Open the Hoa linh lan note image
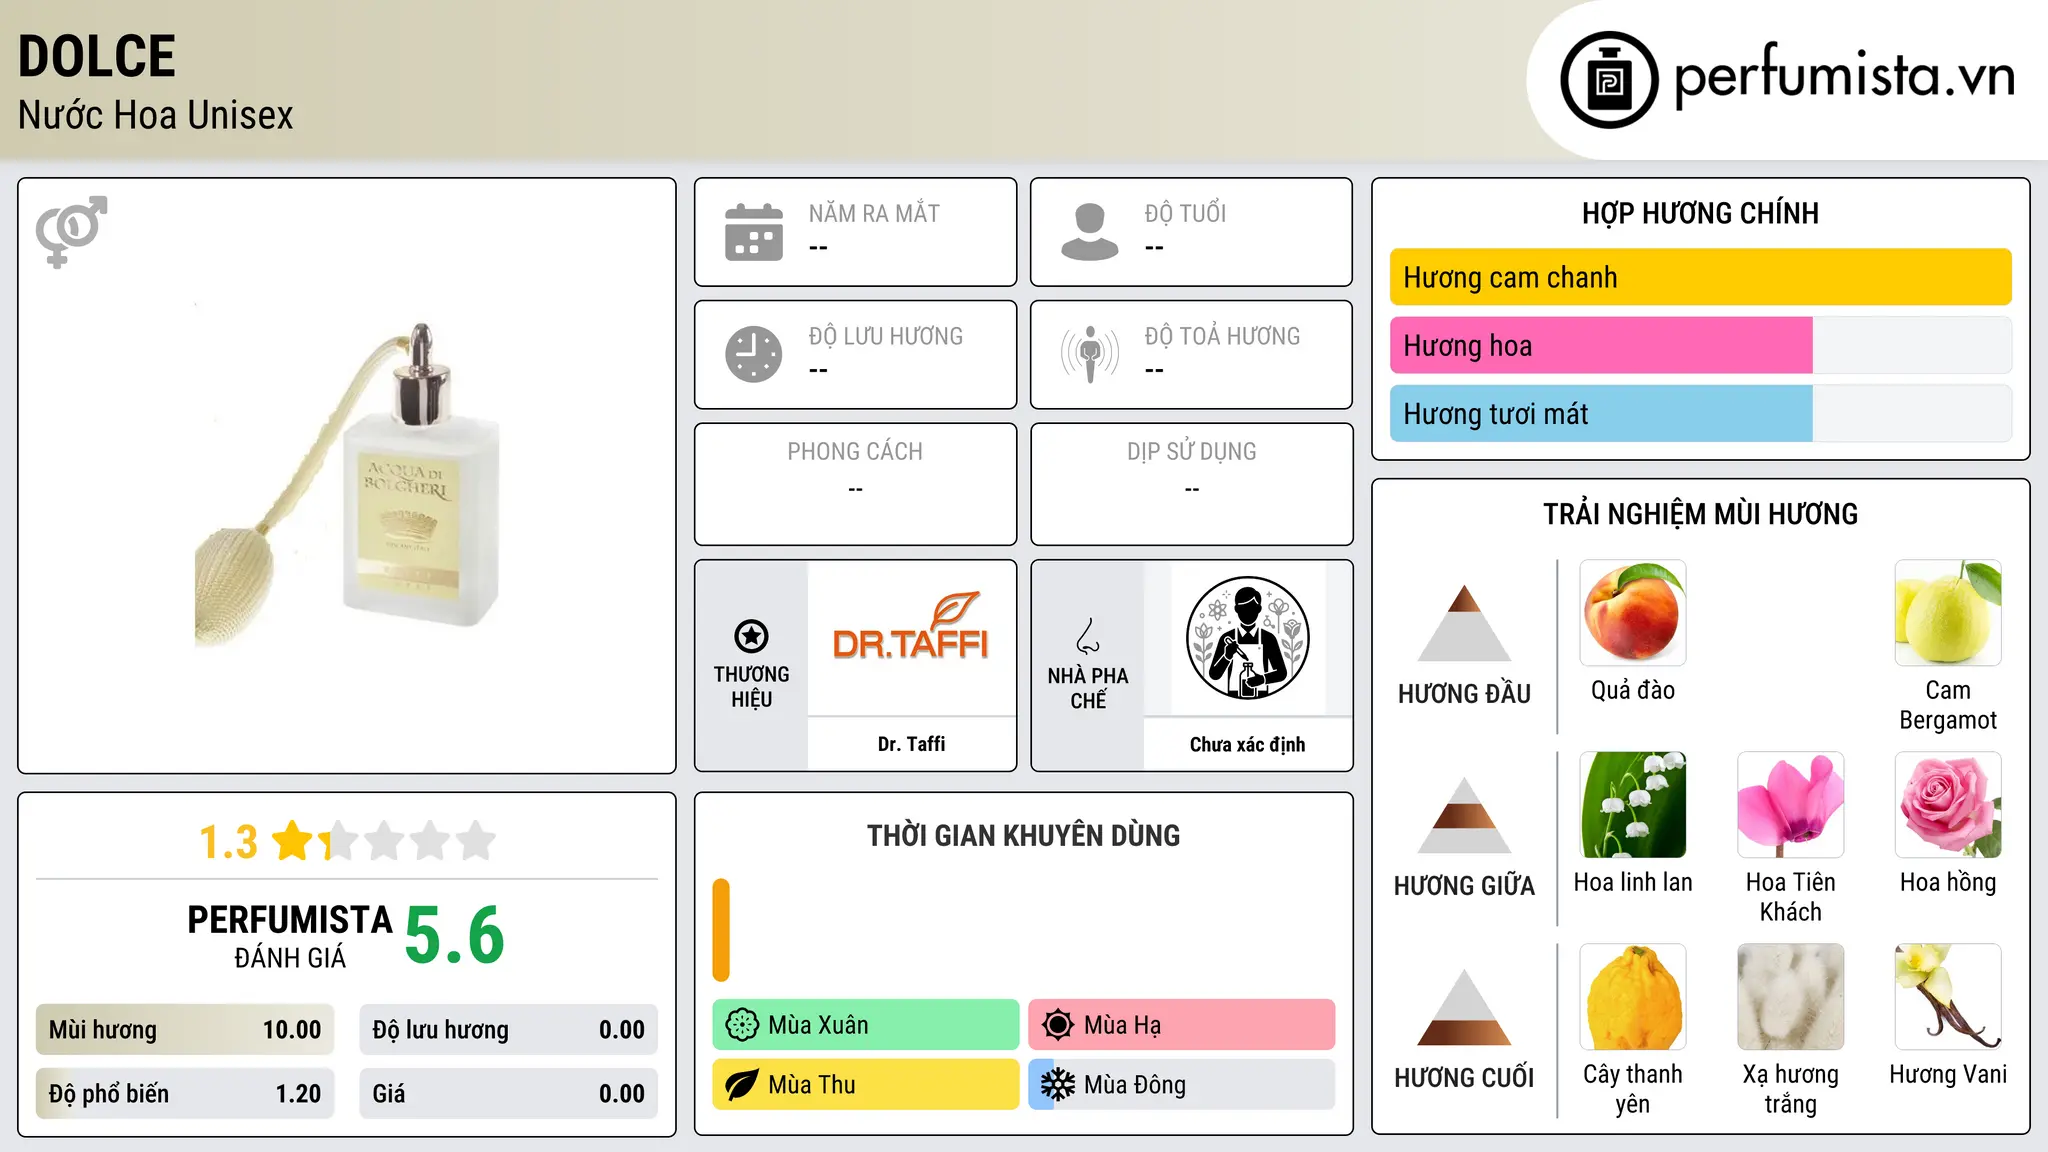Viewport: 2048px width, 1152px height. [x=1633, y=805]
